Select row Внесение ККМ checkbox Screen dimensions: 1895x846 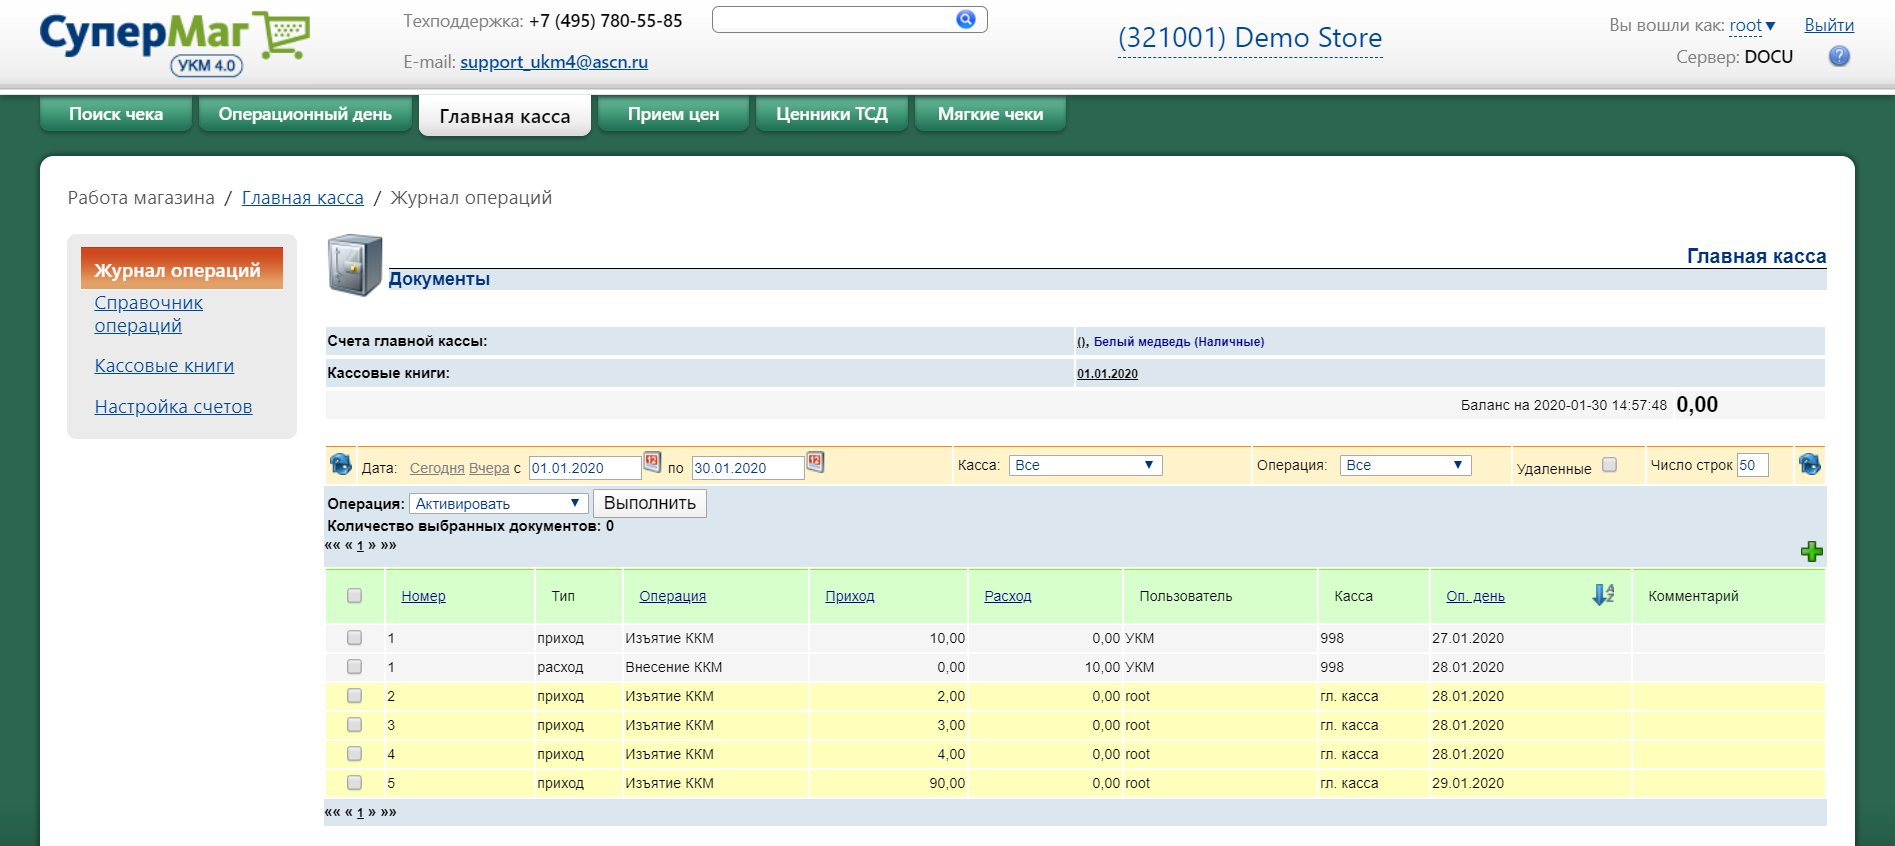click(354, 666)
